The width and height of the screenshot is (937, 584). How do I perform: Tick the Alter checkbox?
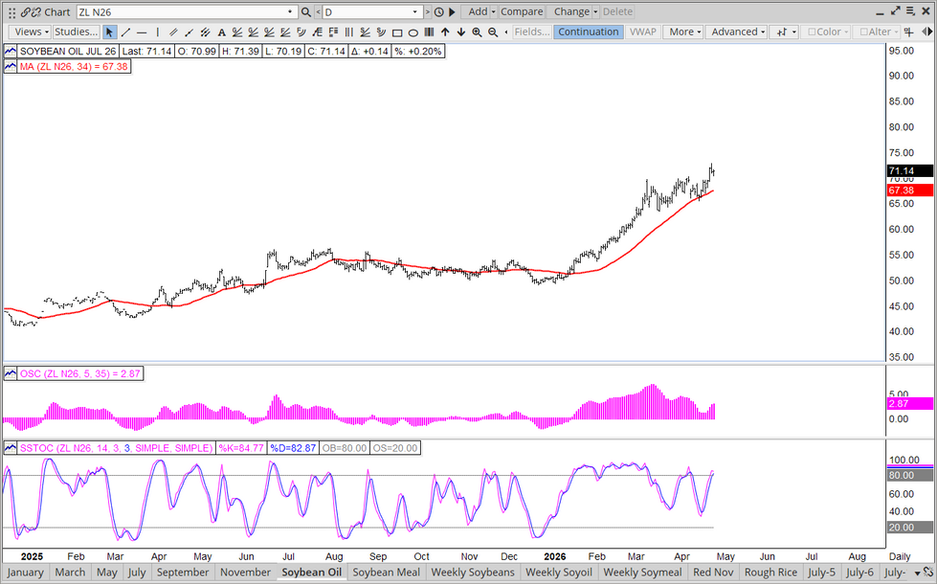pyautogui.click(x=863, y=32)
